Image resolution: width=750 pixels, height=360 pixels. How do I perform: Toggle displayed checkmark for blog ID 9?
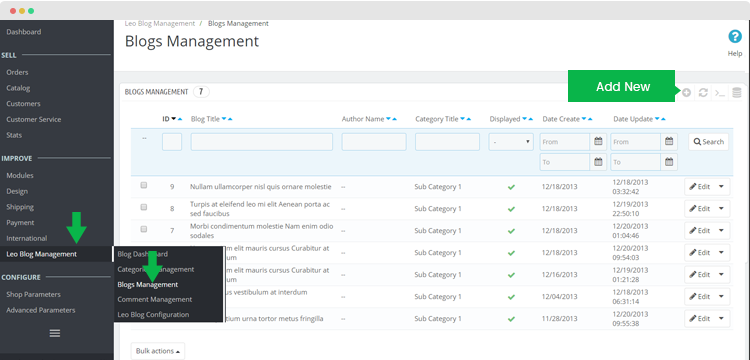pyautogui.click(x=511, y=187)
